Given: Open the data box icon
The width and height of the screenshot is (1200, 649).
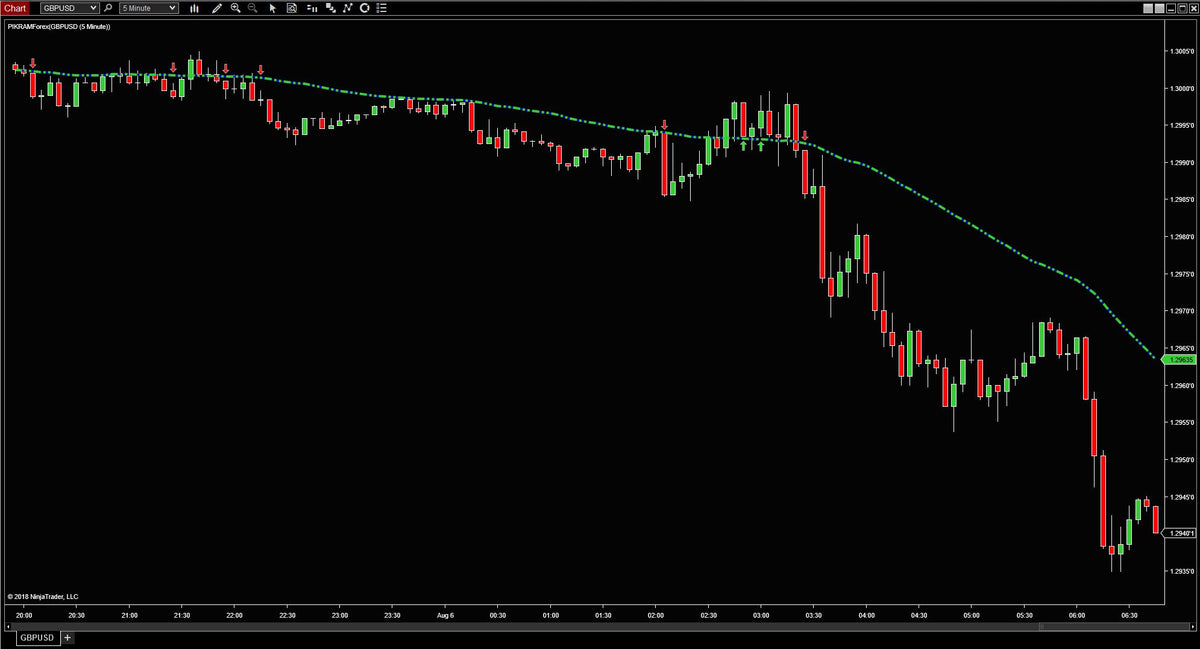Looking at the screenshot, I should [x=291, y=8].
